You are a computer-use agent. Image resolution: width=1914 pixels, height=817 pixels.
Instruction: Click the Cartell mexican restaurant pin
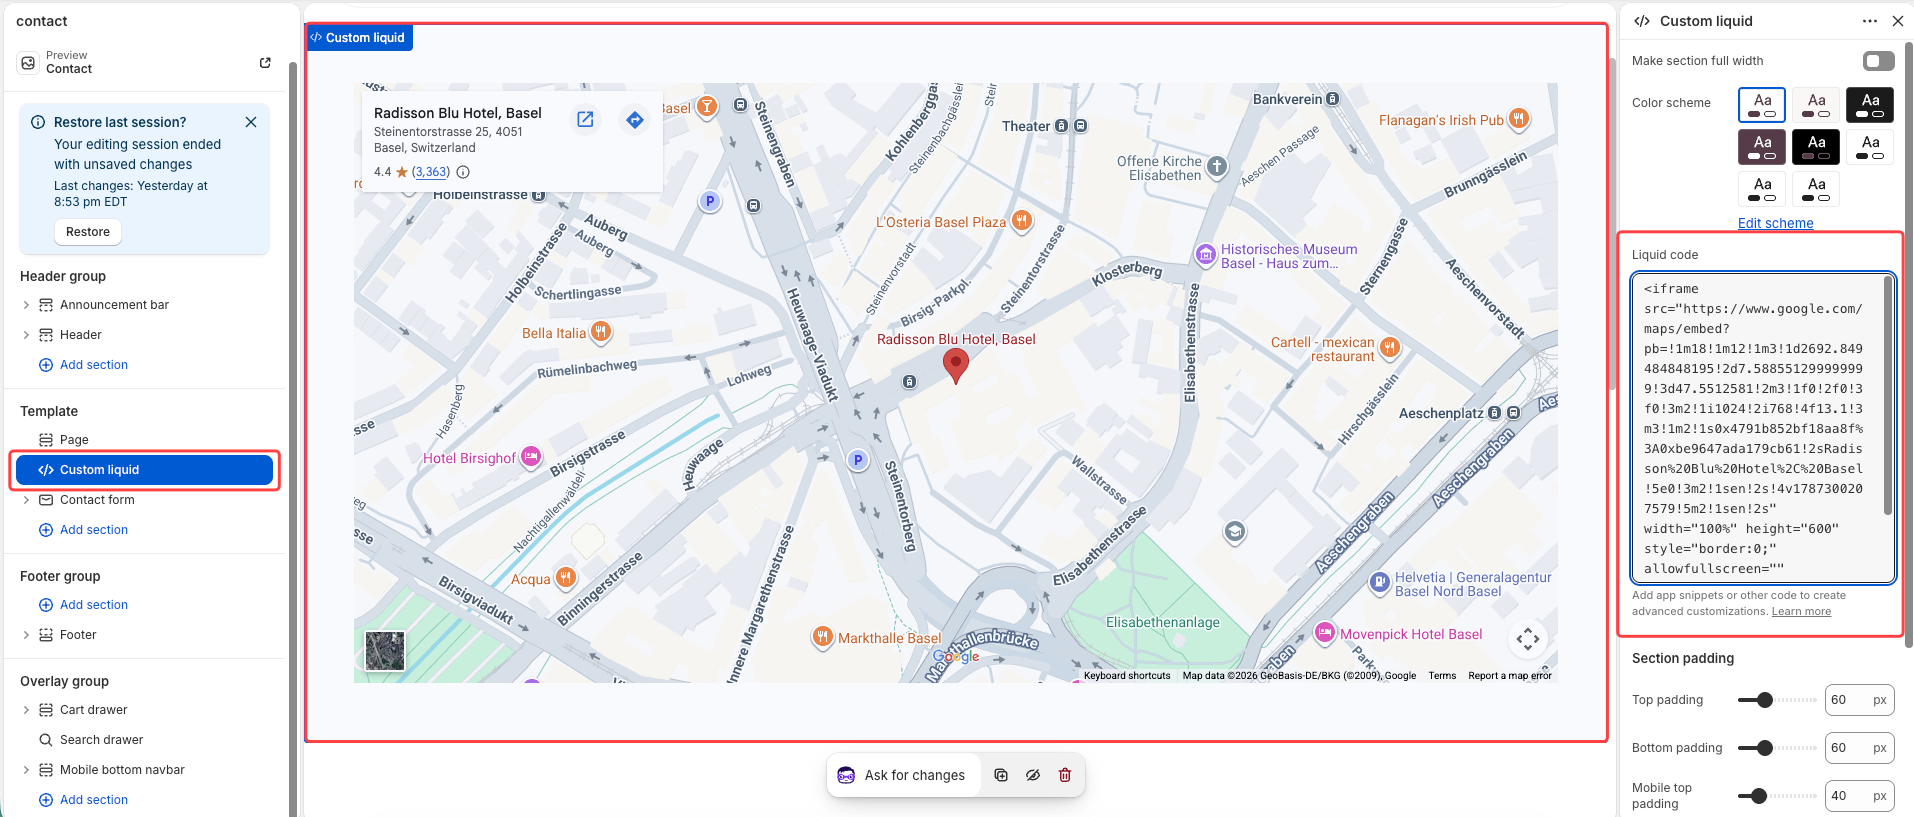(1390, 347)
